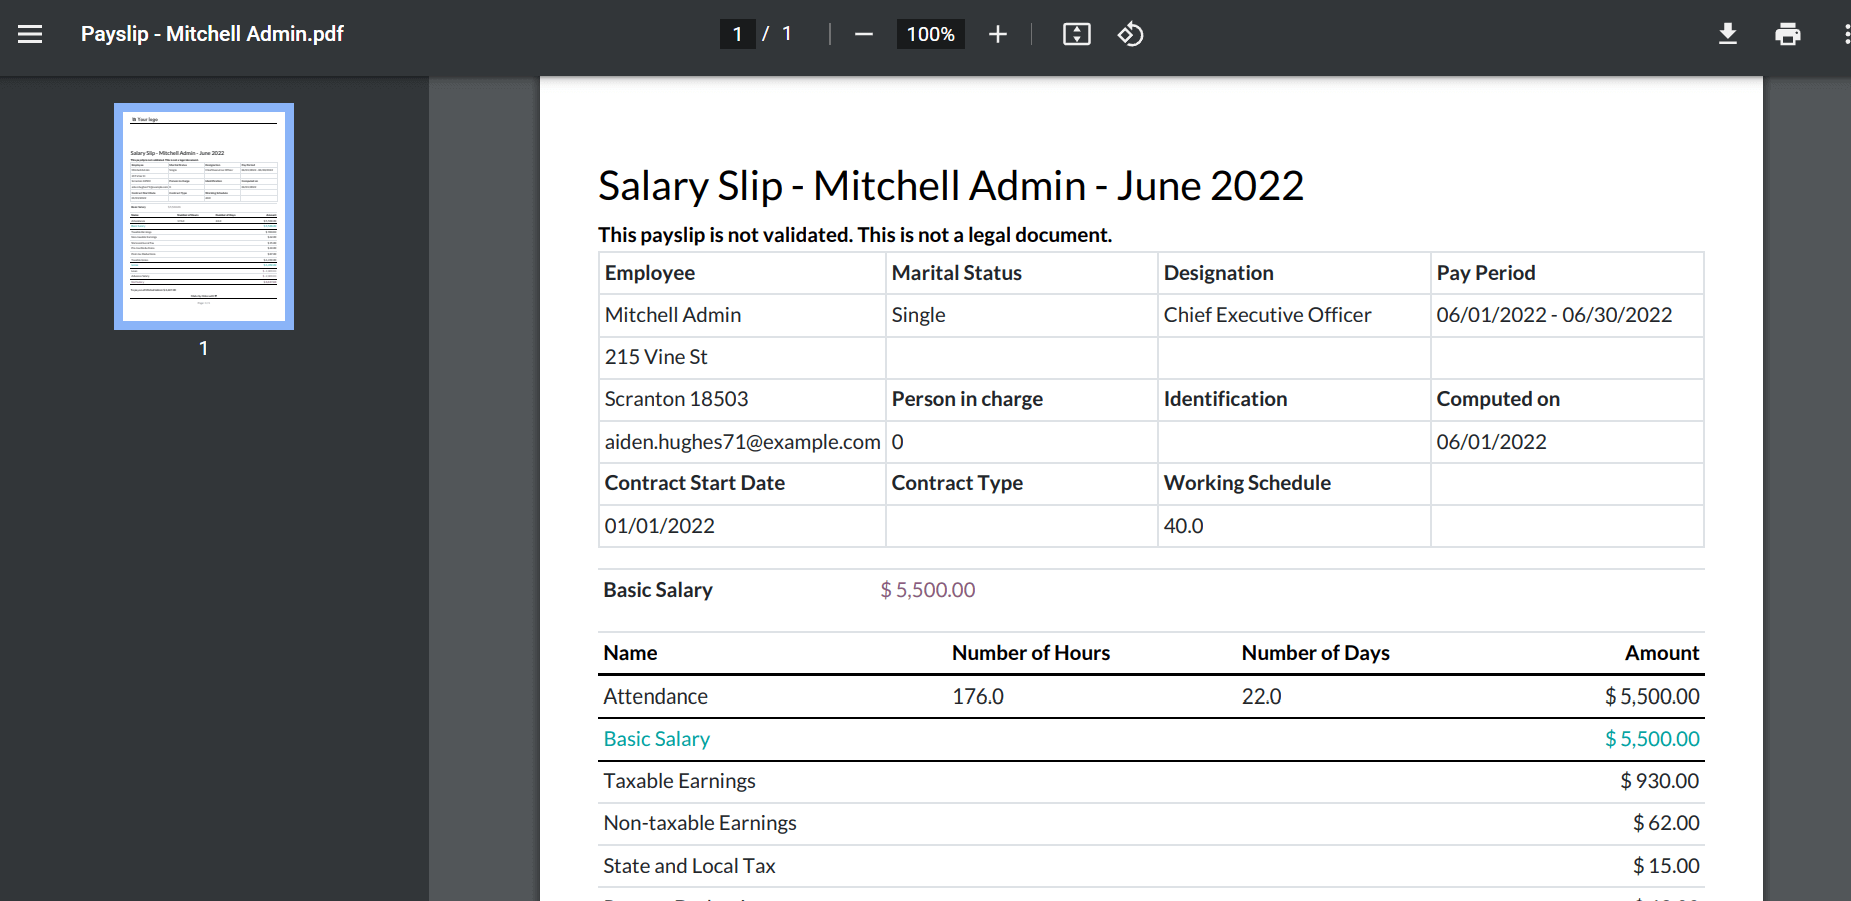
Task: Click Scranton 18503 text
Action: point(676,399)
